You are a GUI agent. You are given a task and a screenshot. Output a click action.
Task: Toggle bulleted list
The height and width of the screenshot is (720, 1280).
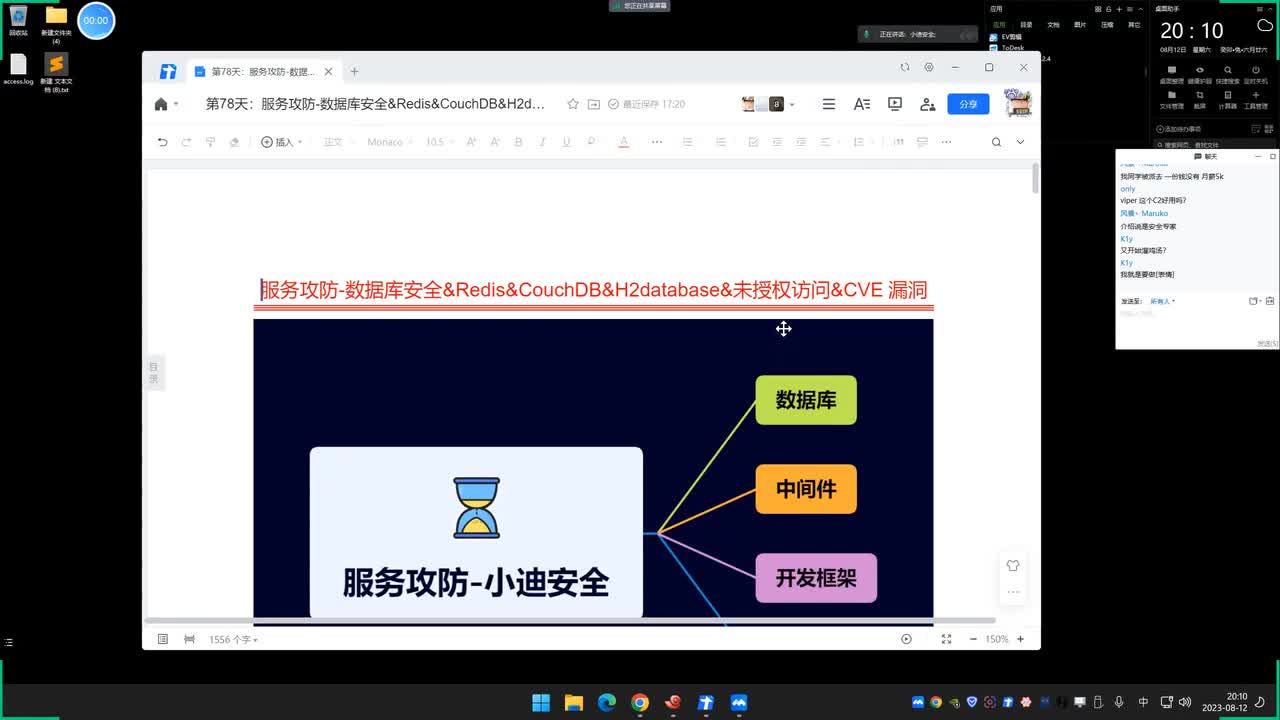click(687, 142)
